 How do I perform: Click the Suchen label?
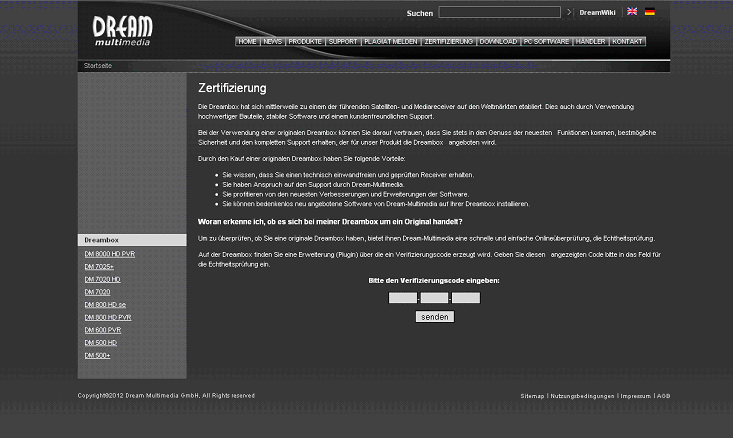[x=420, y=13]
